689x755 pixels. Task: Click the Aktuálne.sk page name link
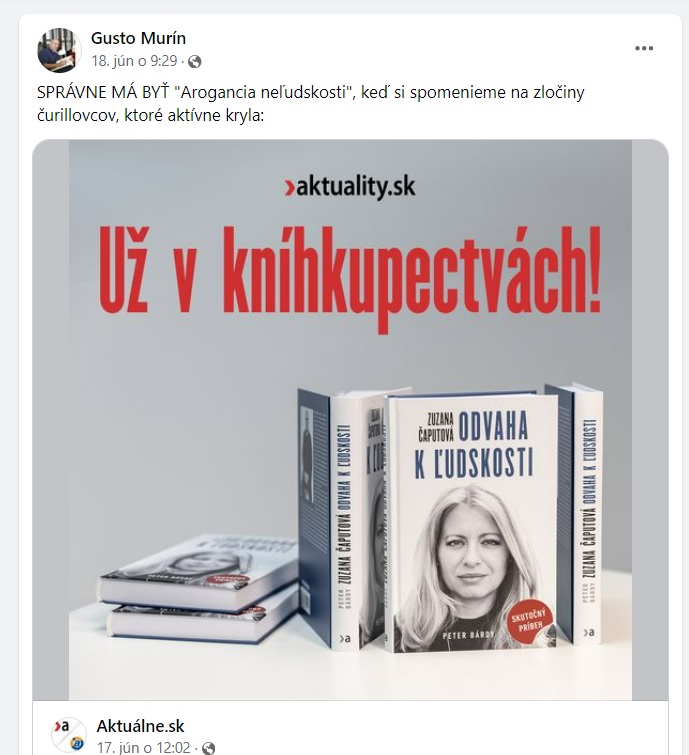[140, 726]
